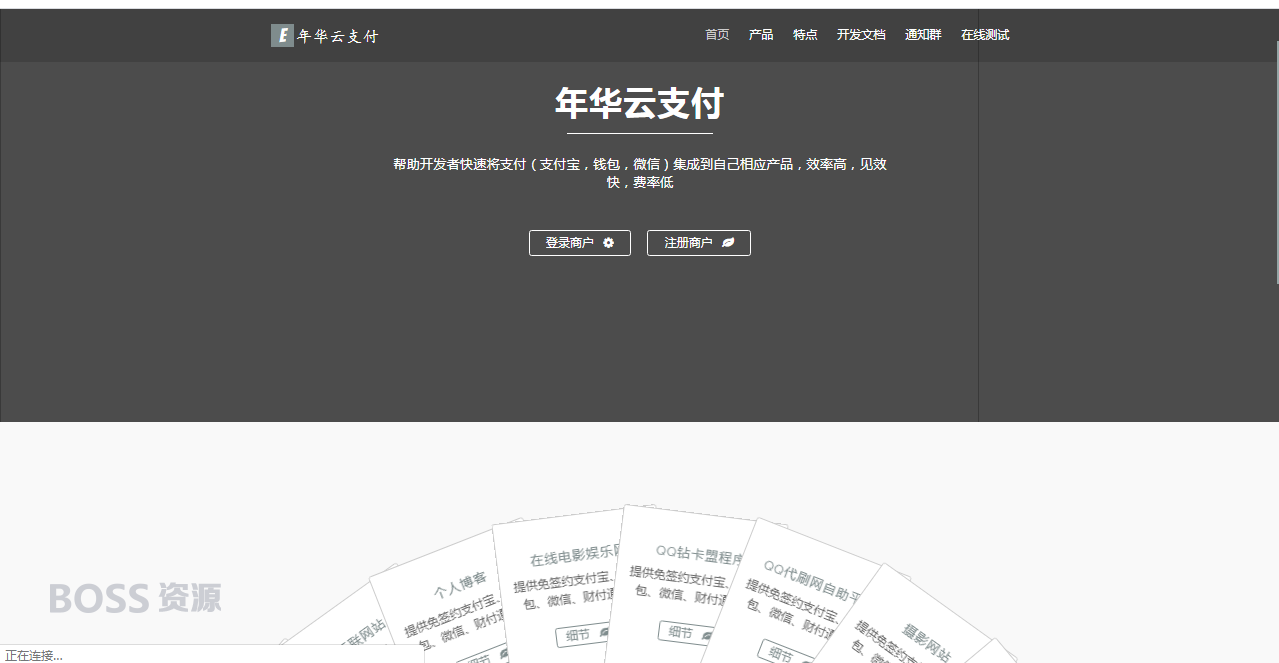Click leaf icon on QQ钻卡盟程序 细节 button

(x=707, y=634)
